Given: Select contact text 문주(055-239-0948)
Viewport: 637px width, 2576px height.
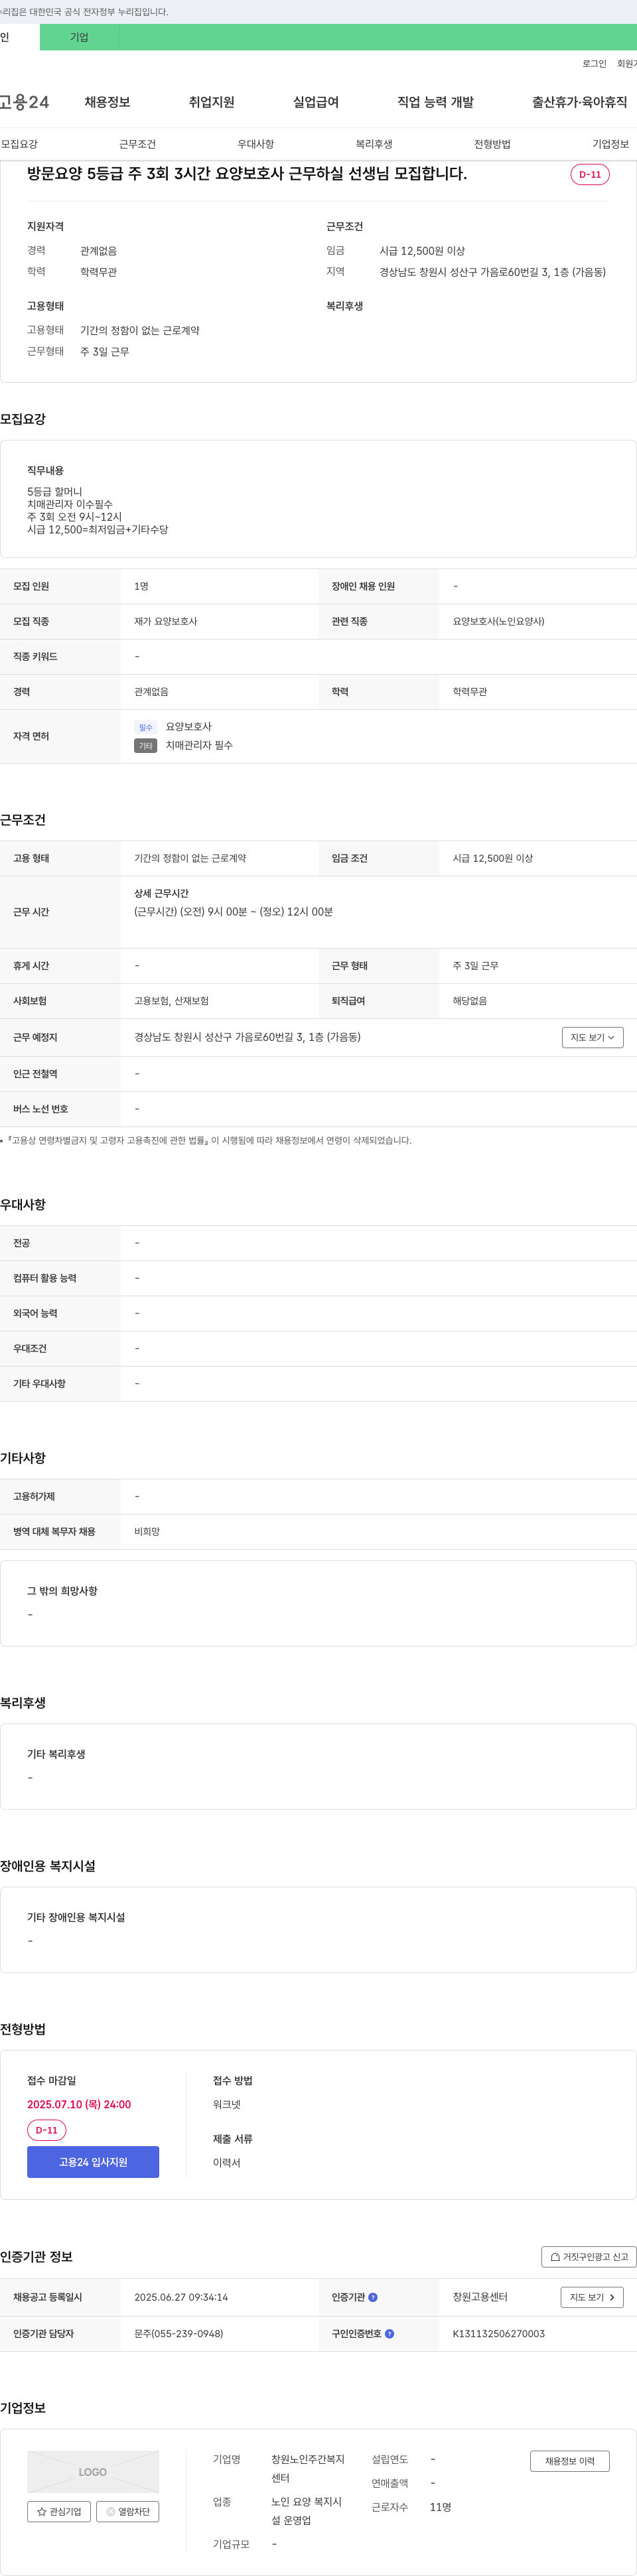Looking at the screenshot, I should click(x=178, y=2333).
